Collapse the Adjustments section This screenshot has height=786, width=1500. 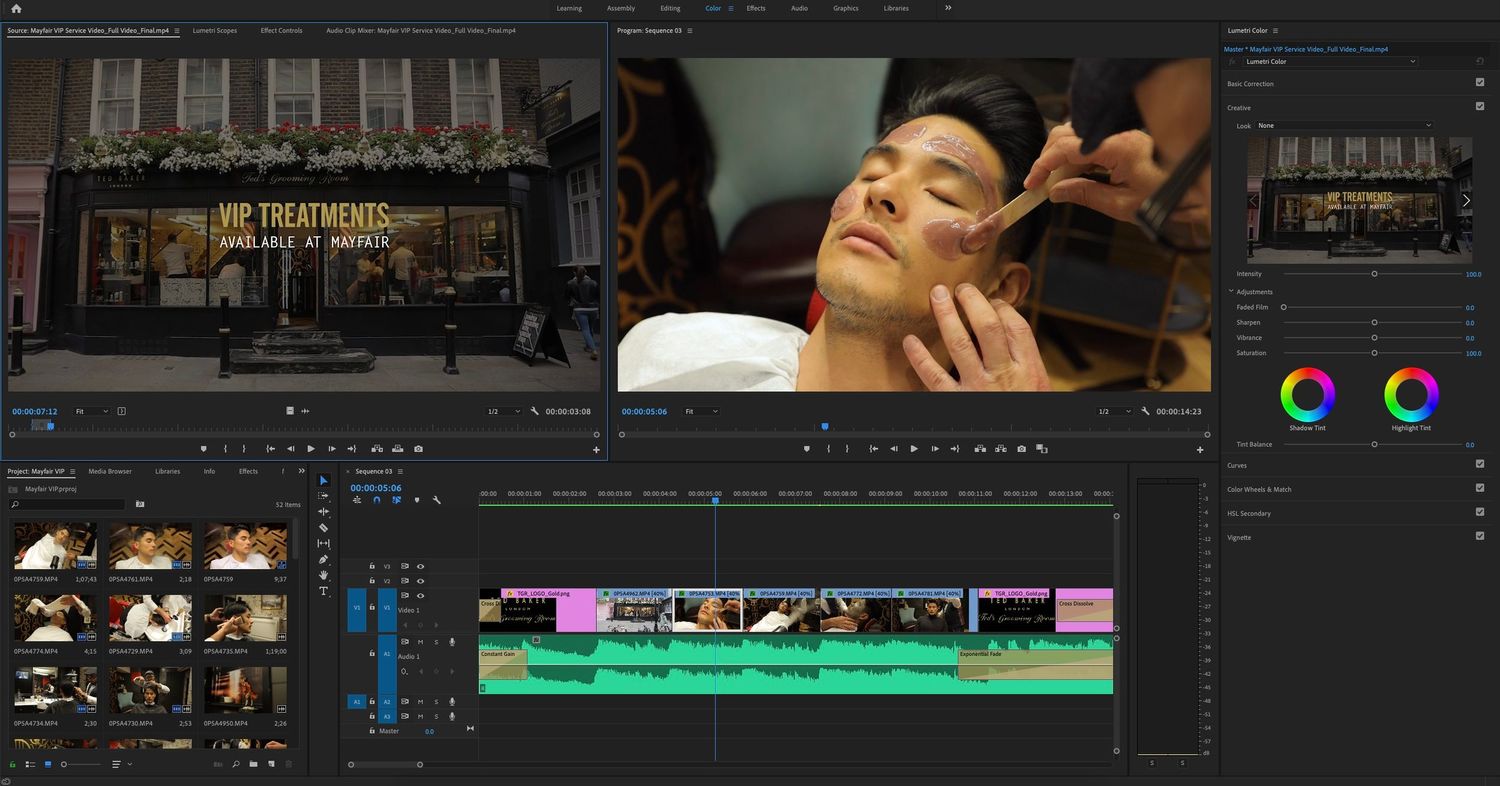click(1231, 292)
